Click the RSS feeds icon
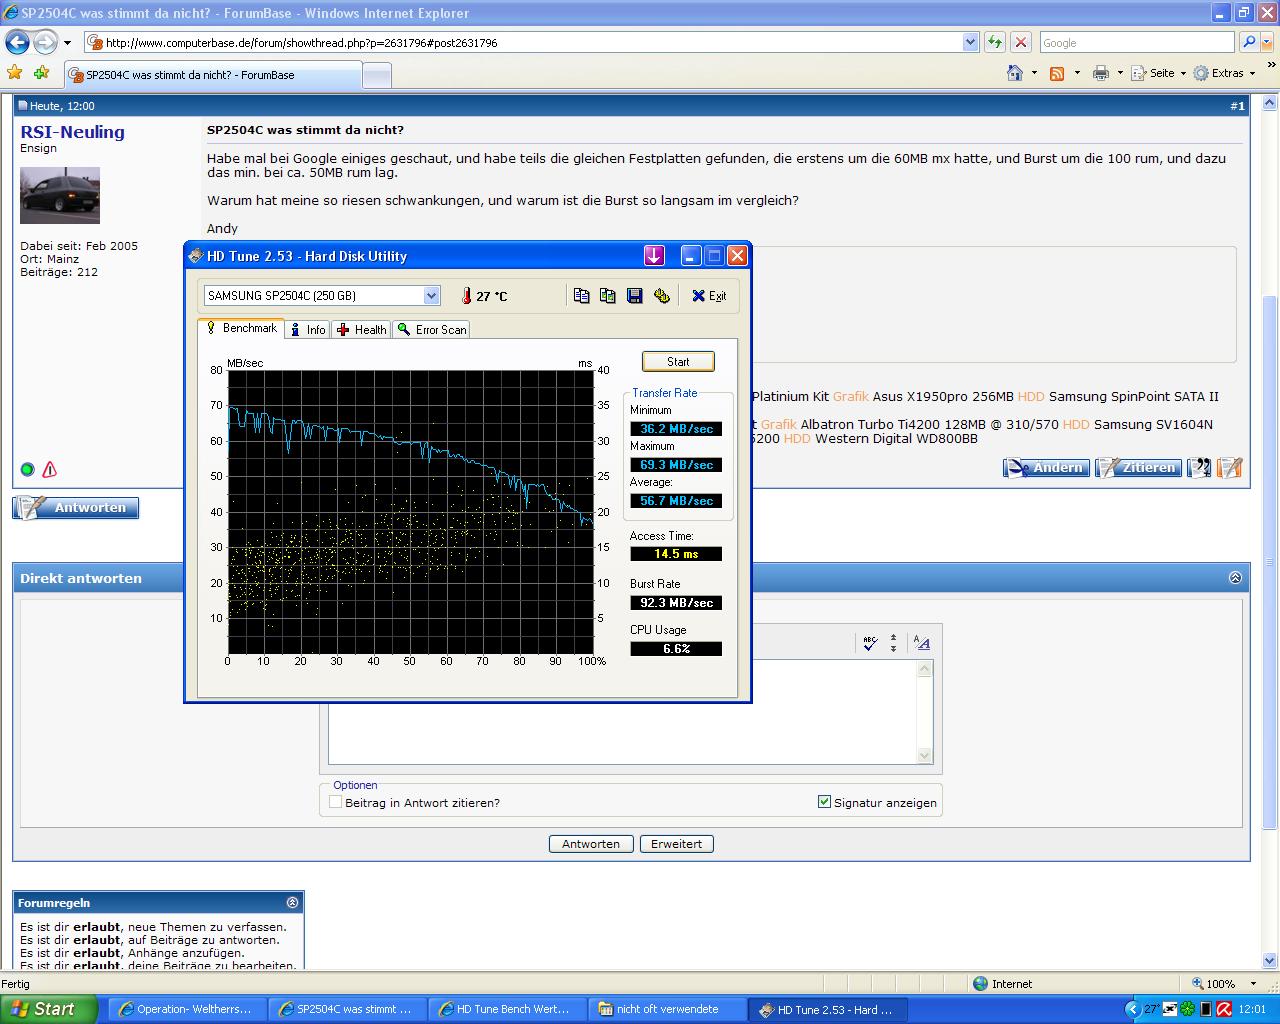Image resolution: width=1280 pixels, height=1024 pixels. (x=1057, y=73)
